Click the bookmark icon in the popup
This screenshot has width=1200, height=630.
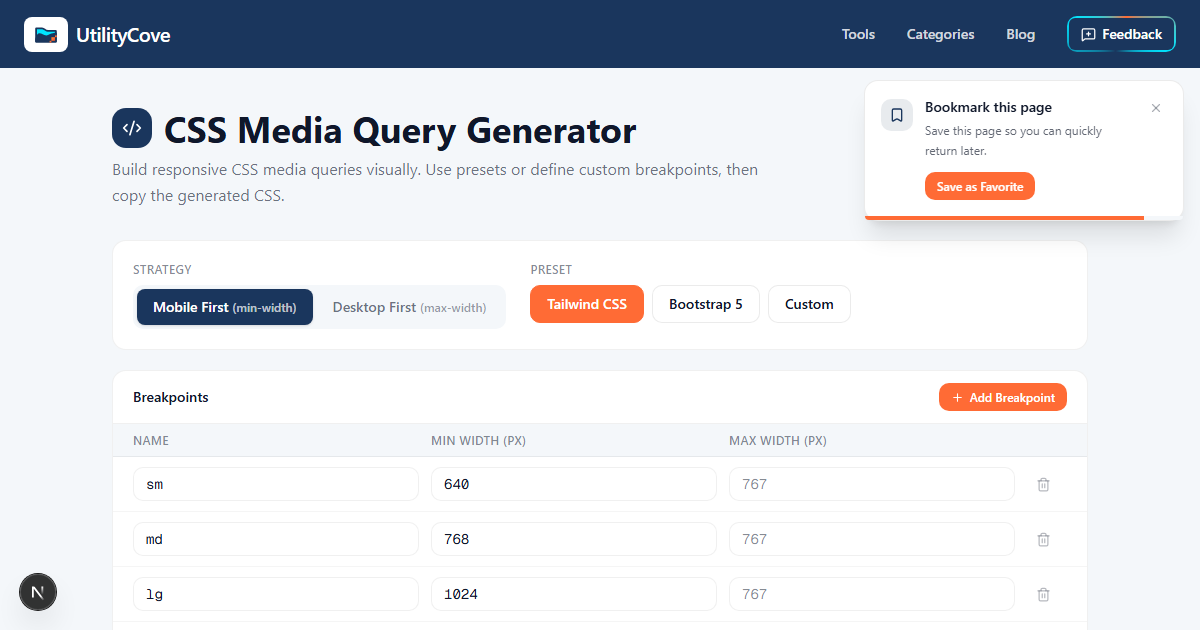coord(897,115)
